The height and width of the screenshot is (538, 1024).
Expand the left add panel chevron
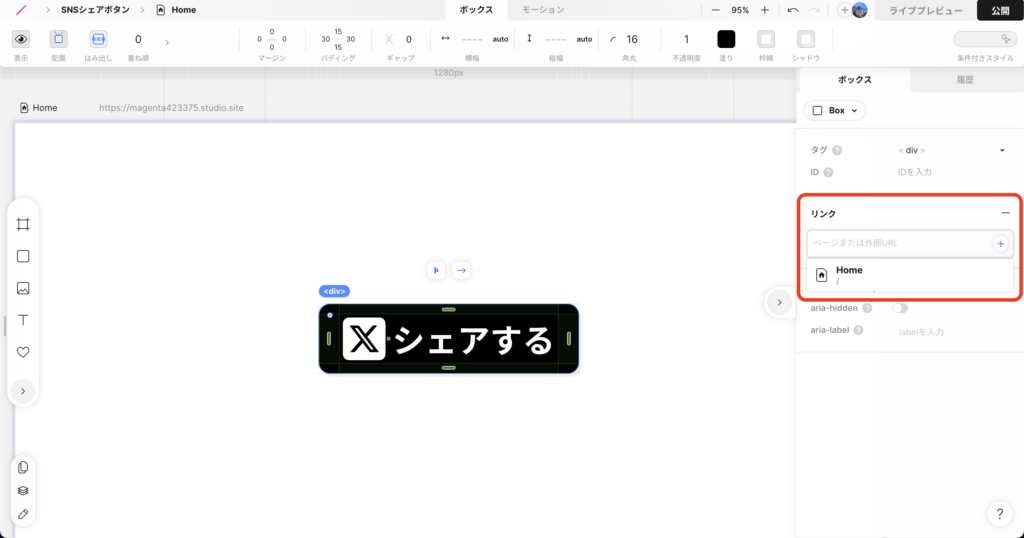pyautogui.click(x=23, y=391)
